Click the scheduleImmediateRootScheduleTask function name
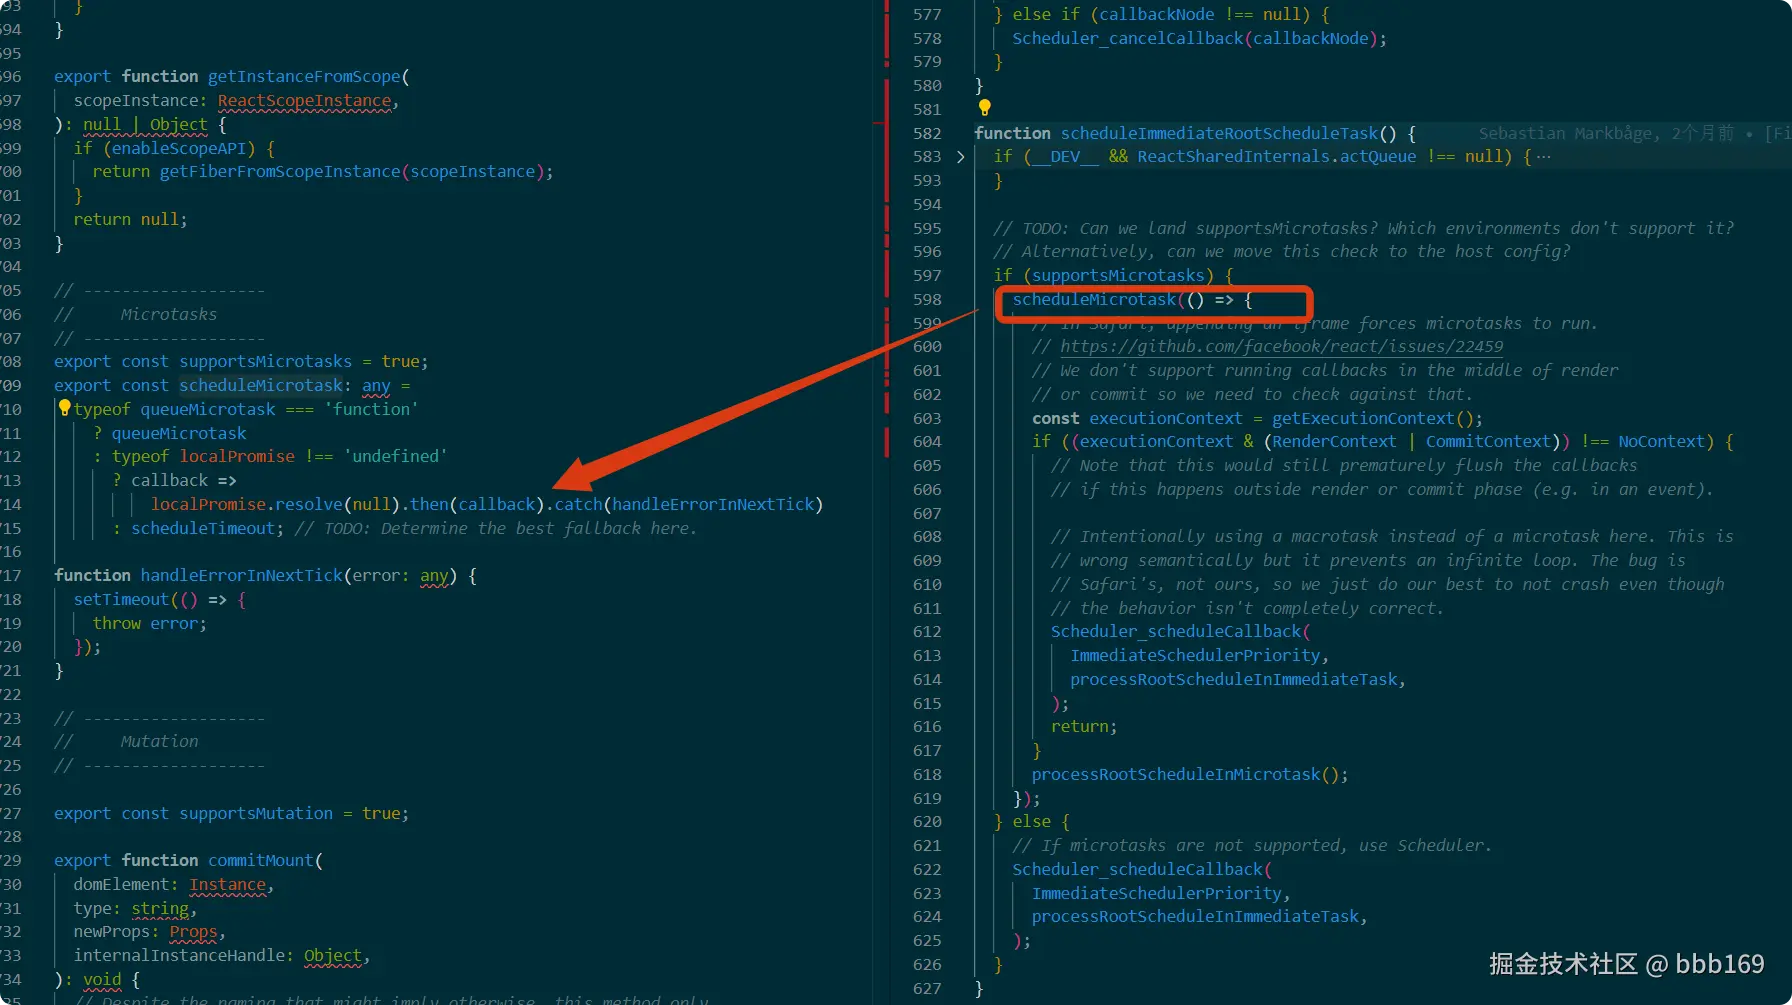 [1219, 133]
